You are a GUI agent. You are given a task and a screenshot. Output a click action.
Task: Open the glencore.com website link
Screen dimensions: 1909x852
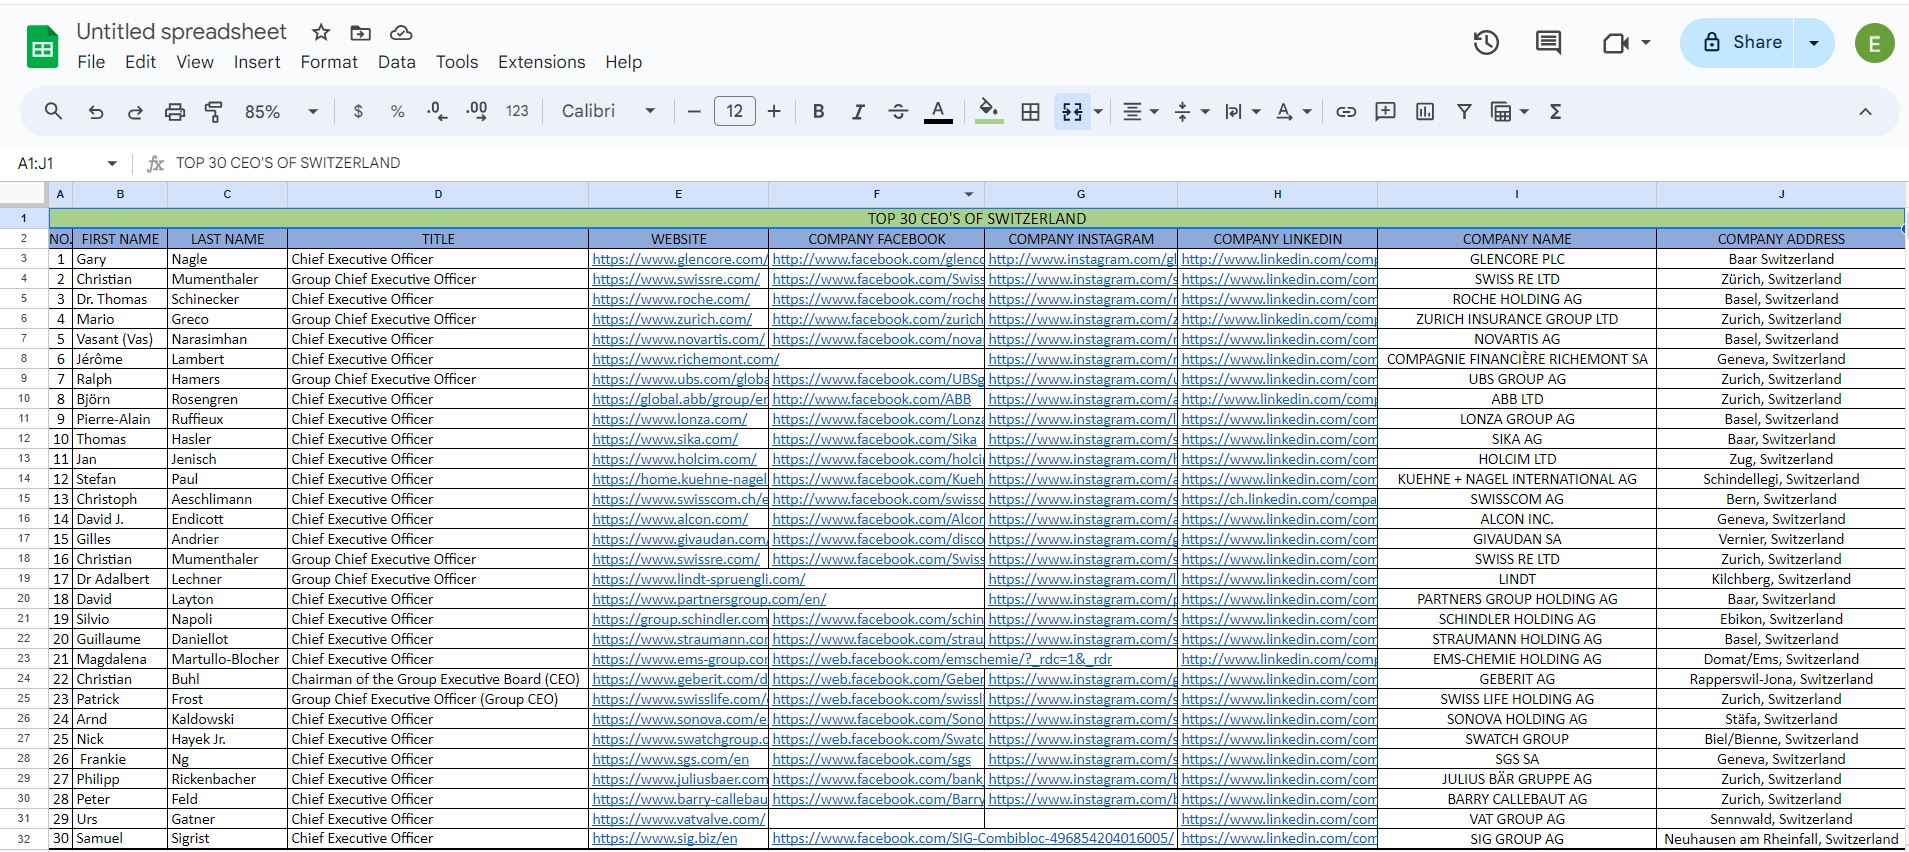[680, 259]
